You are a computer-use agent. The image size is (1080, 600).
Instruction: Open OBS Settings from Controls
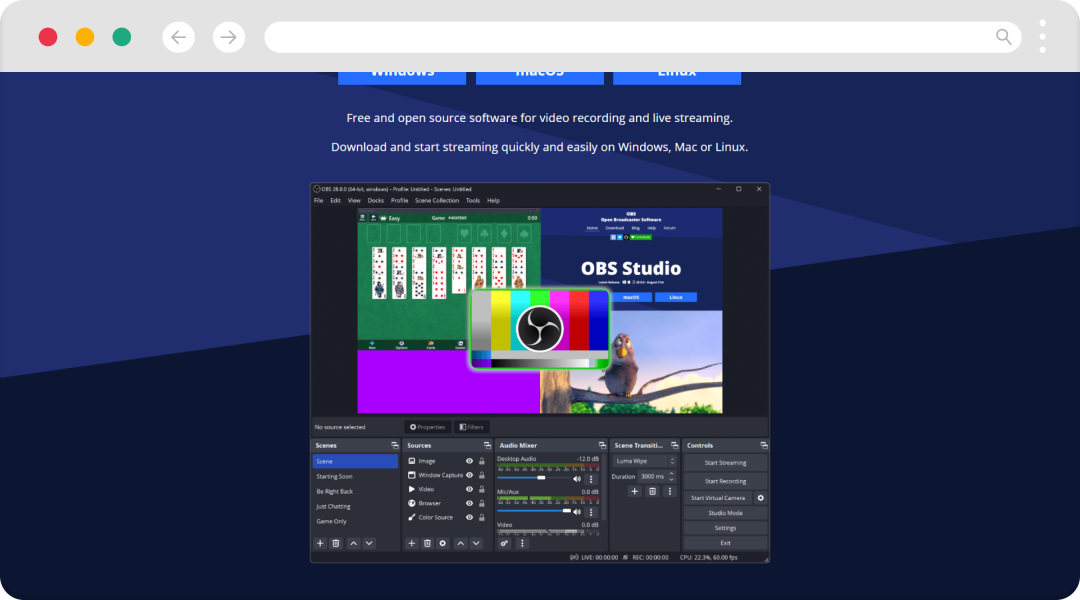[725, 528]
